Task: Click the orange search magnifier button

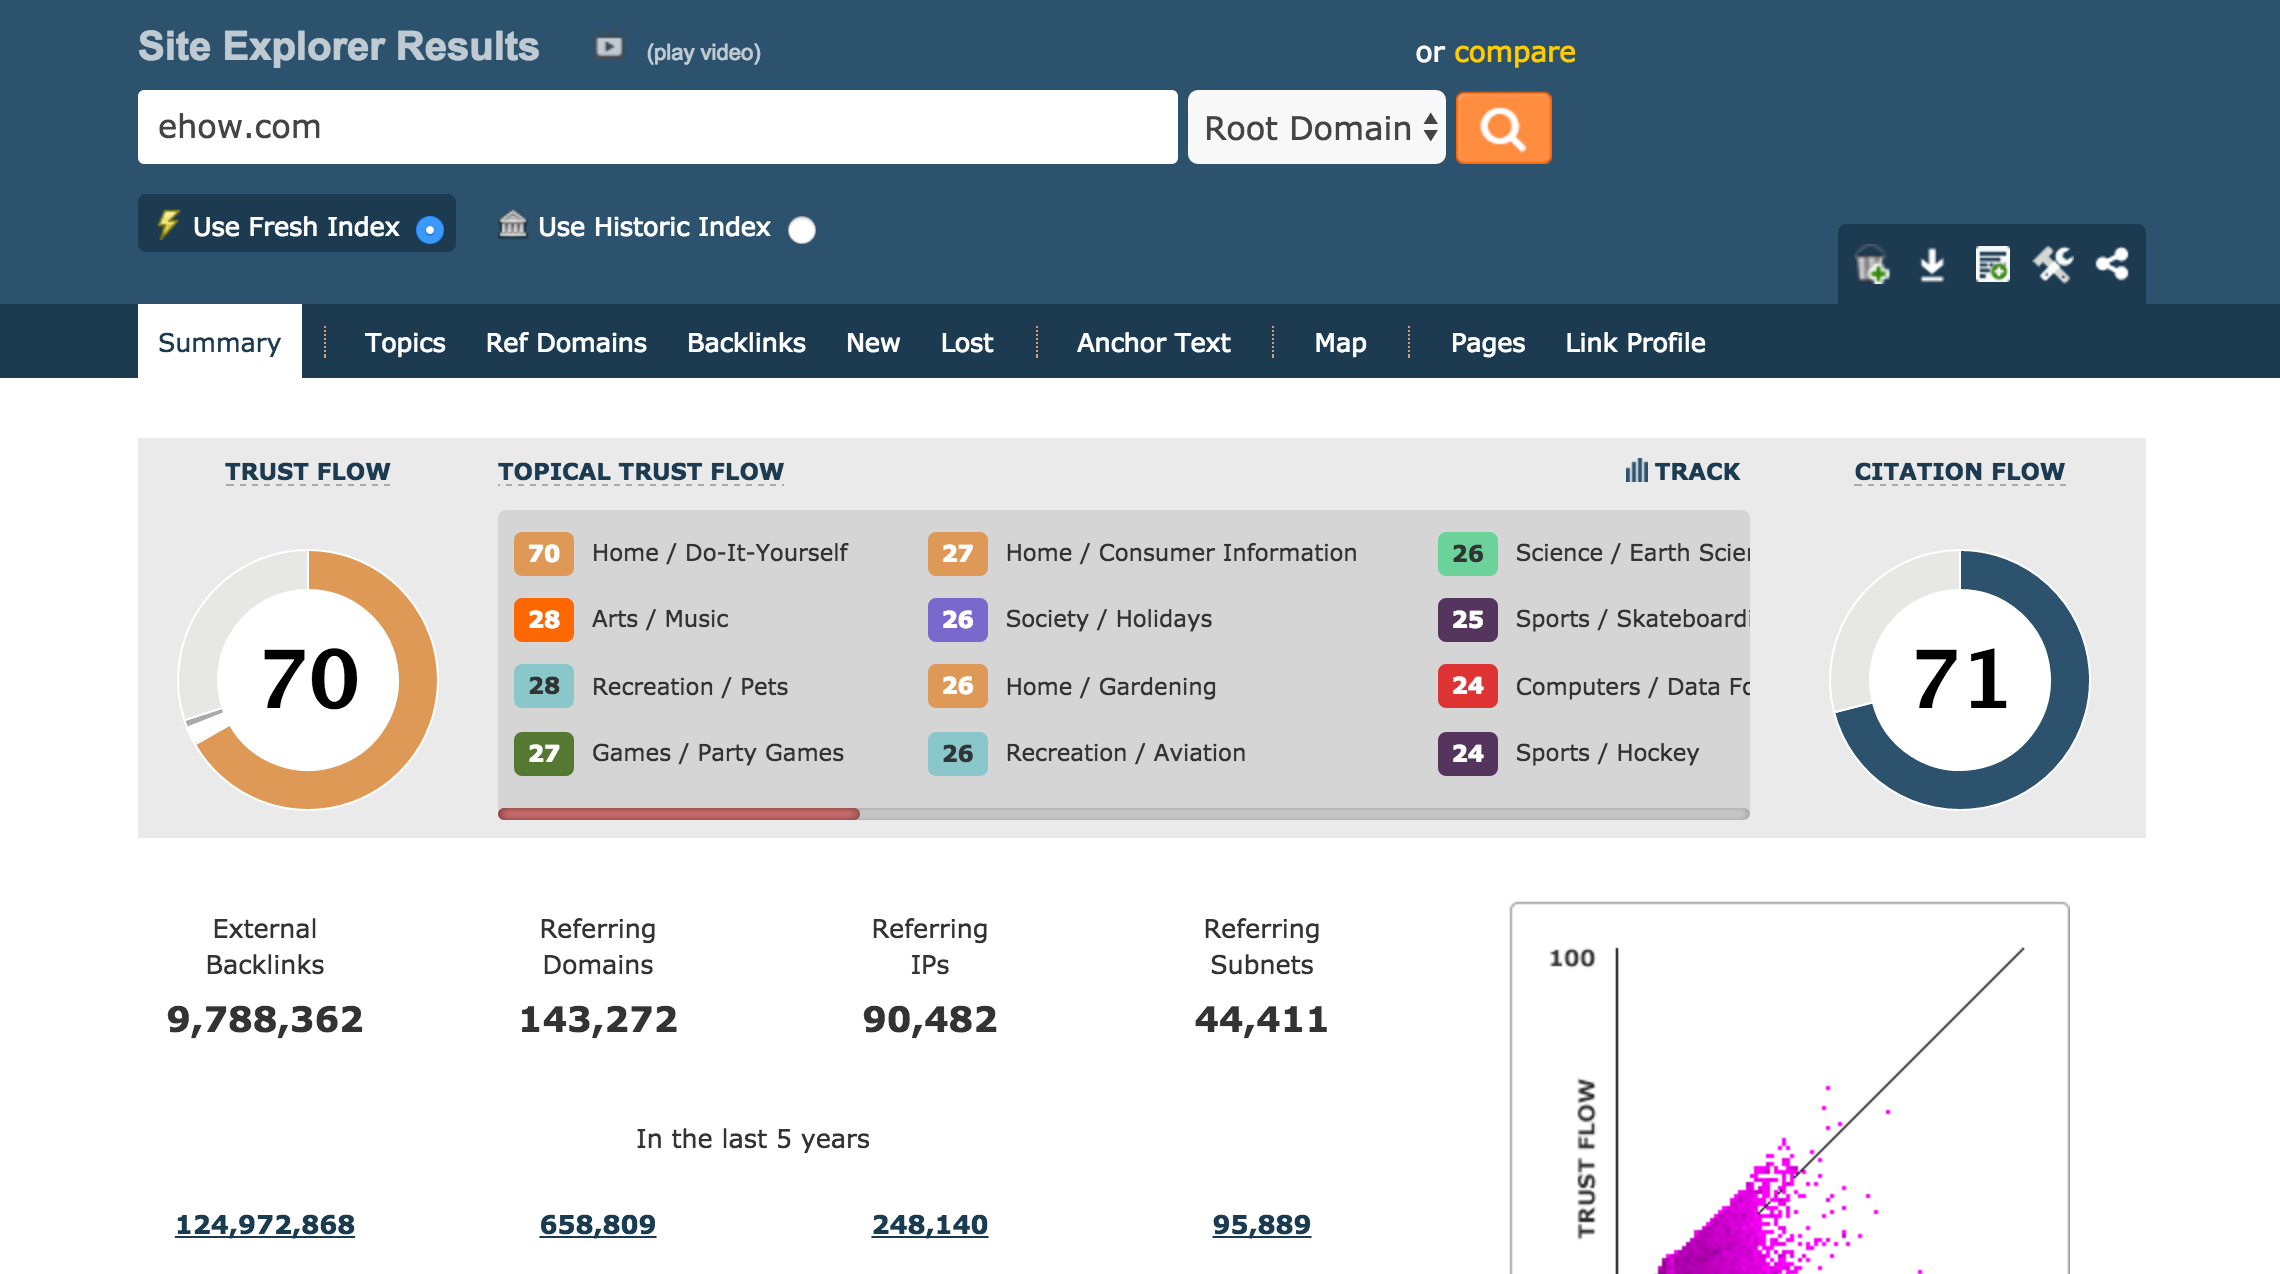Action: 1503,128
